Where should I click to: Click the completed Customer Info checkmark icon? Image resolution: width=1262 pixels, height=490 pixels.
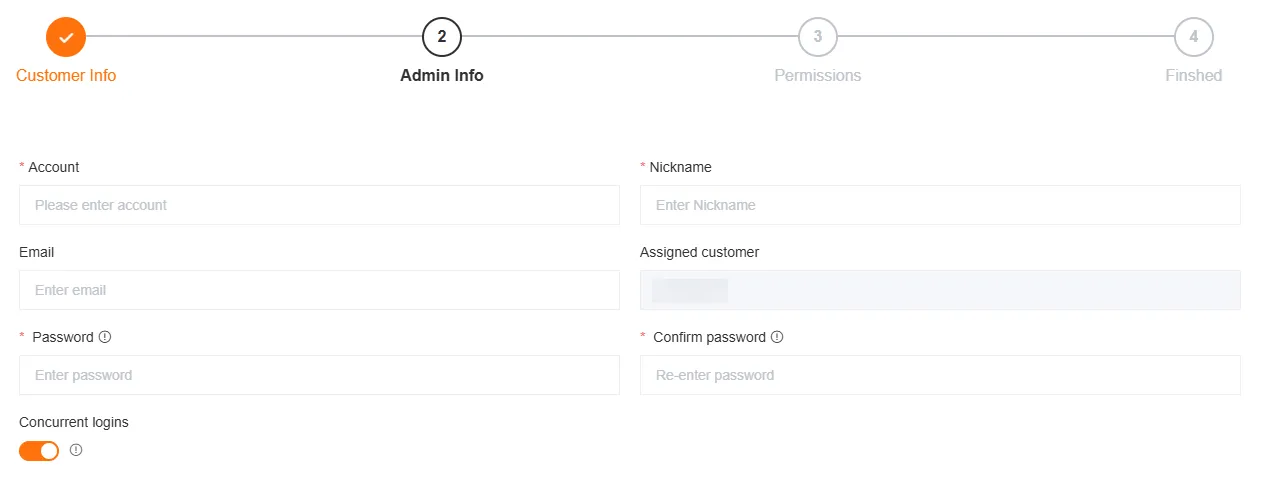(x=66, y=37)
